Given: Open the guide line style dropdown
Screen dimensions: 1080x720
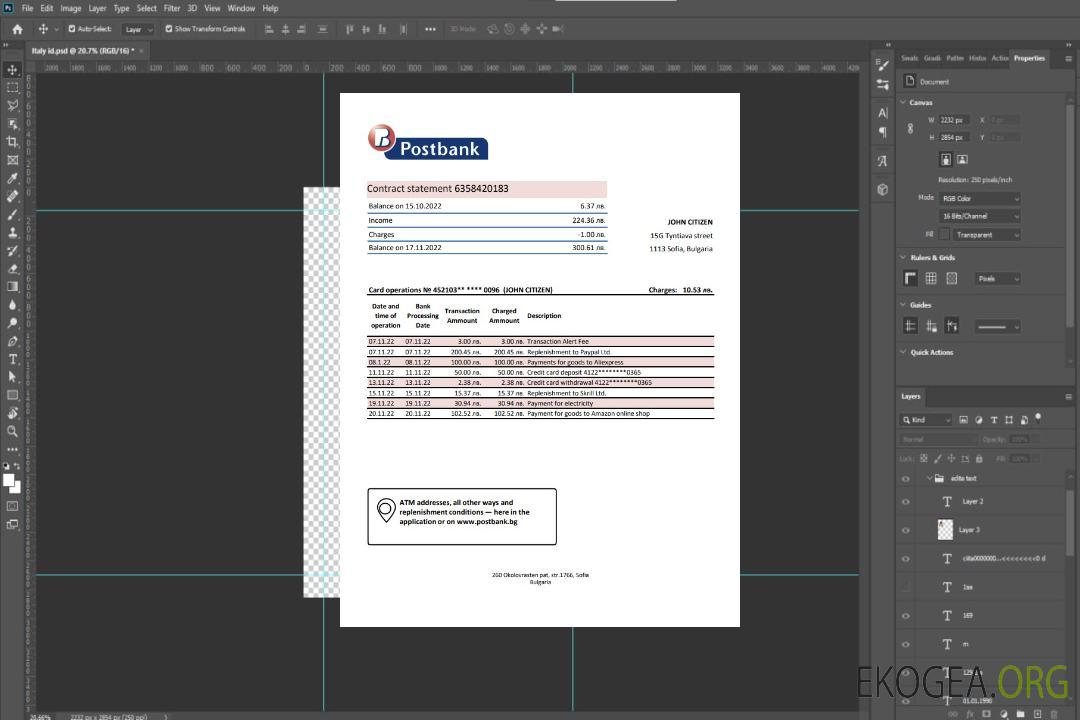Looking at the screenshot, I should point(997,327).
